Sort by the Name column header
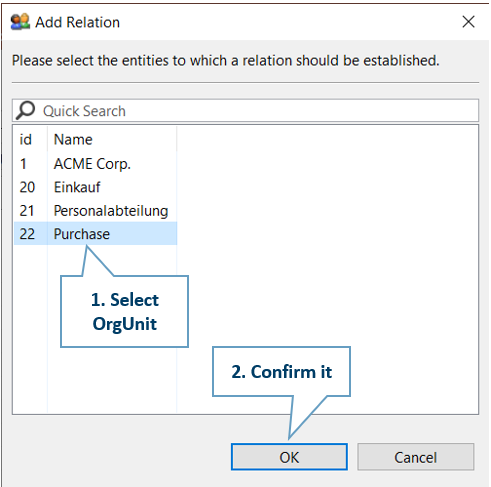The width and height of the screenshot is (491, 487). (x=112, y=139)
